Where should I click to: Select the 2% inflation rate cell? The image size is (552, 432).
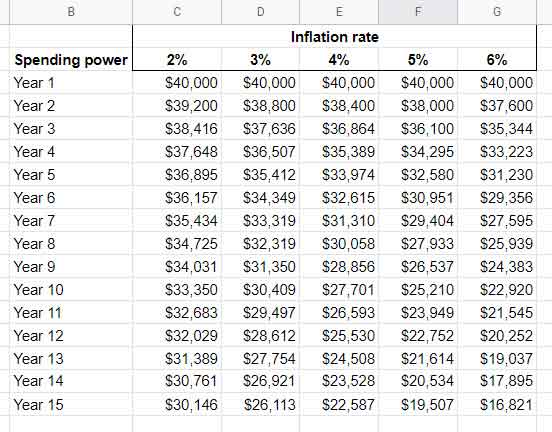(x=177, y=60)
